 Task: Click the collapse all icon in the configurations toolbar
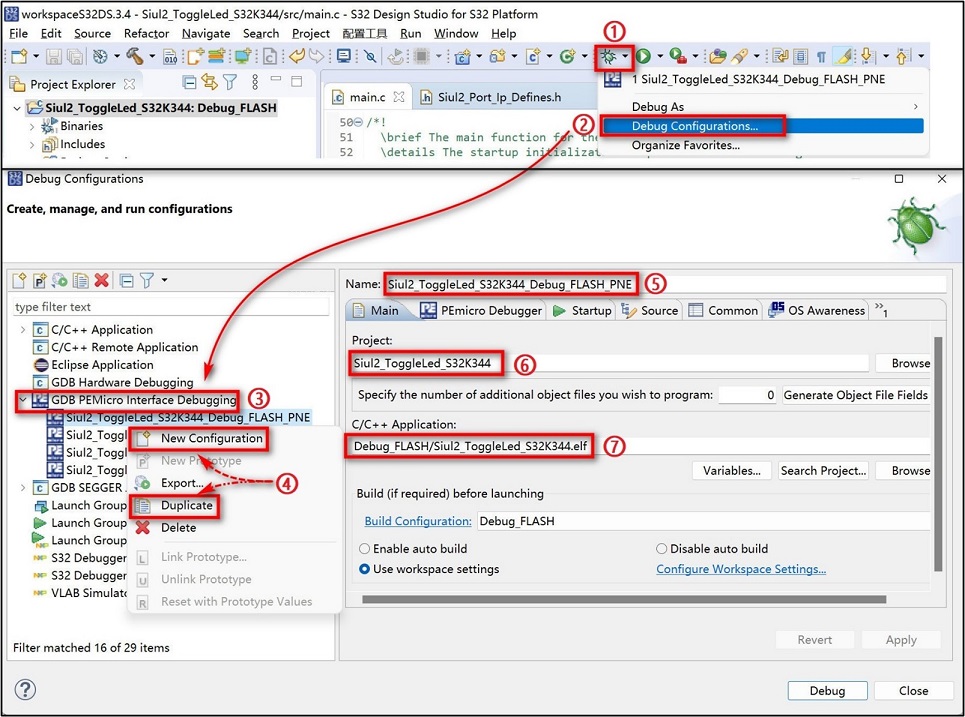(126, 281)
